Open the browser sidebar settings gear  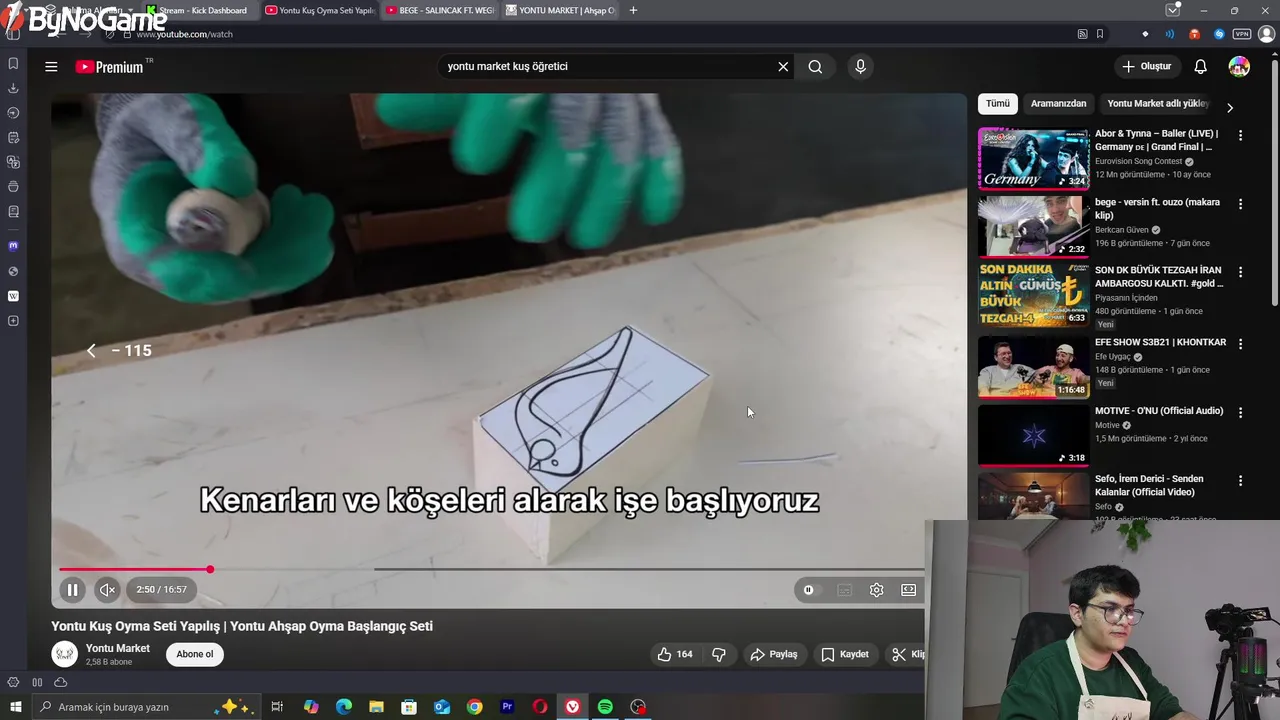(x=13, y=682)
